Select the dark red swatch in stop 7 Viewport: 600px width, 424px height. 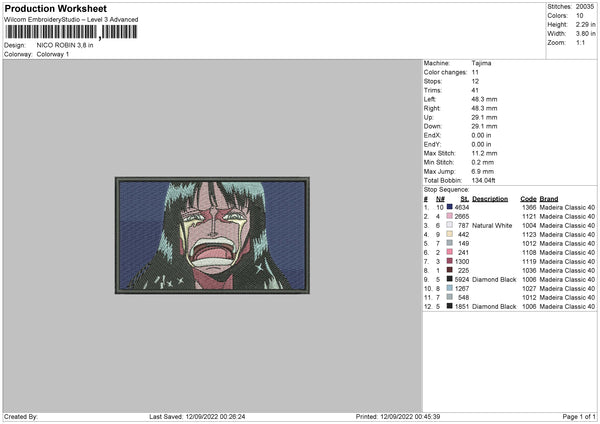[x=450, y=261]
